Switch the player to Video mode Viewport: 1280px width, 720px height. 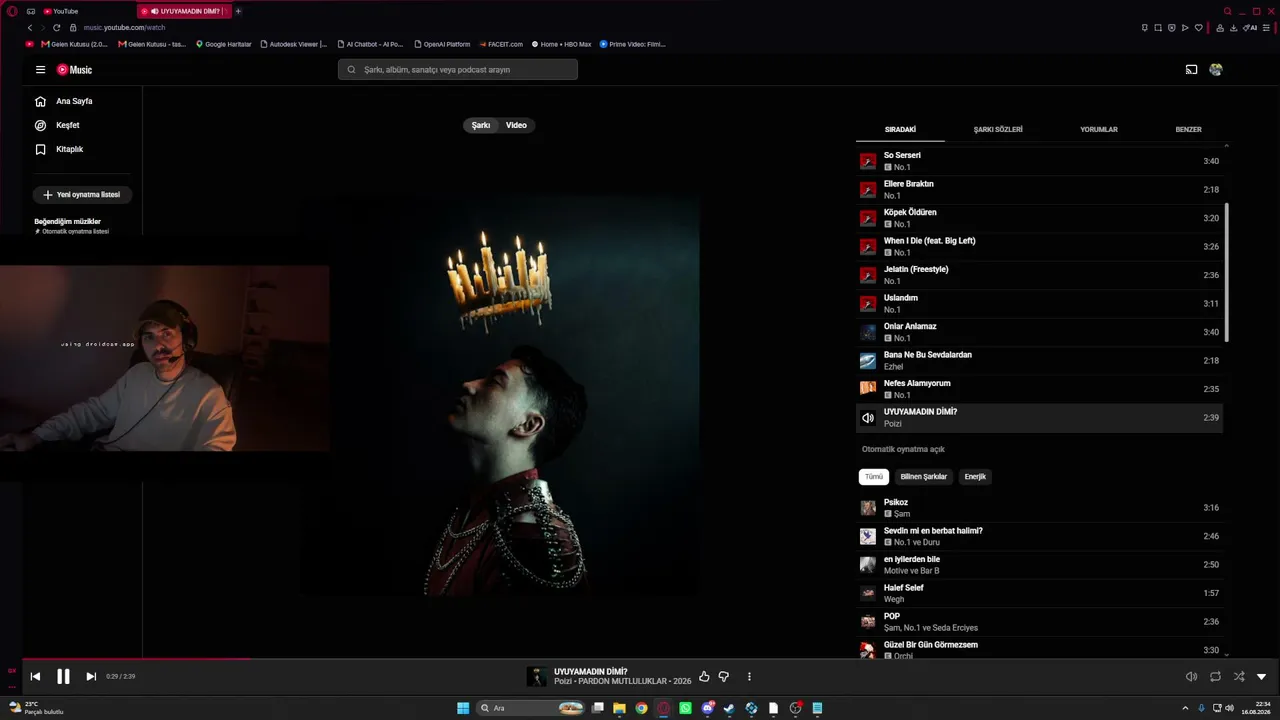[516, 125]
